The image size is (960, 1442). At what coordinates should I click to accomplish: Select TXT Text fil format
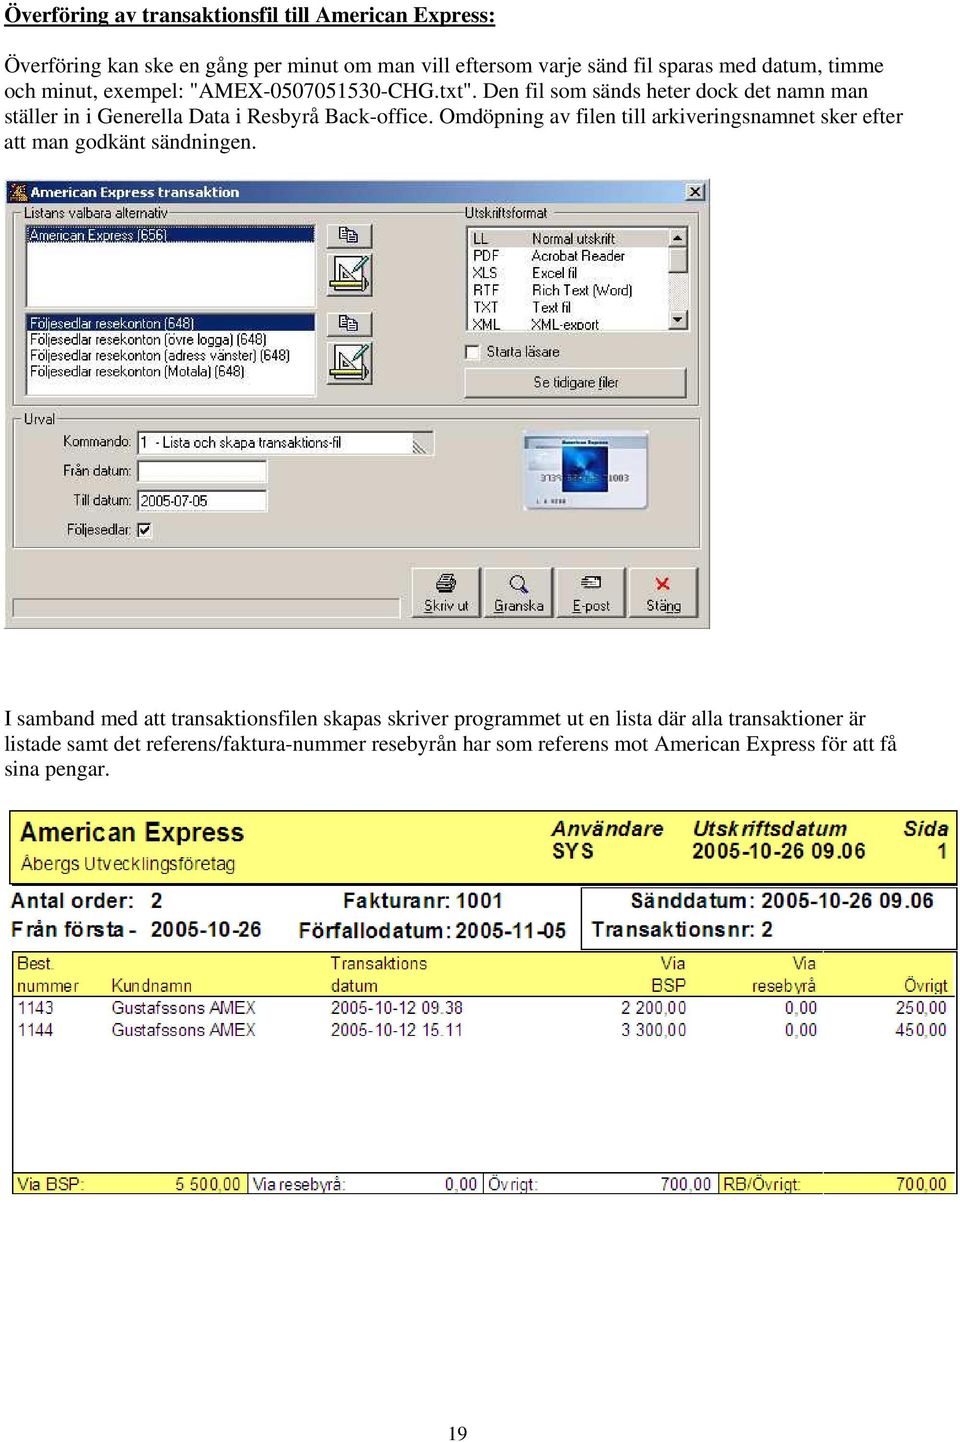tap(567, 307)
